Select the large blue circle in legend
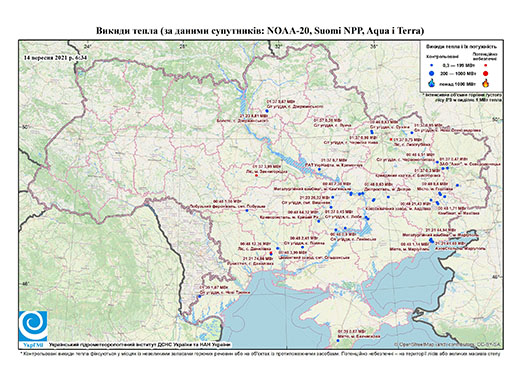The image size is (520, 368). point(432,73)
